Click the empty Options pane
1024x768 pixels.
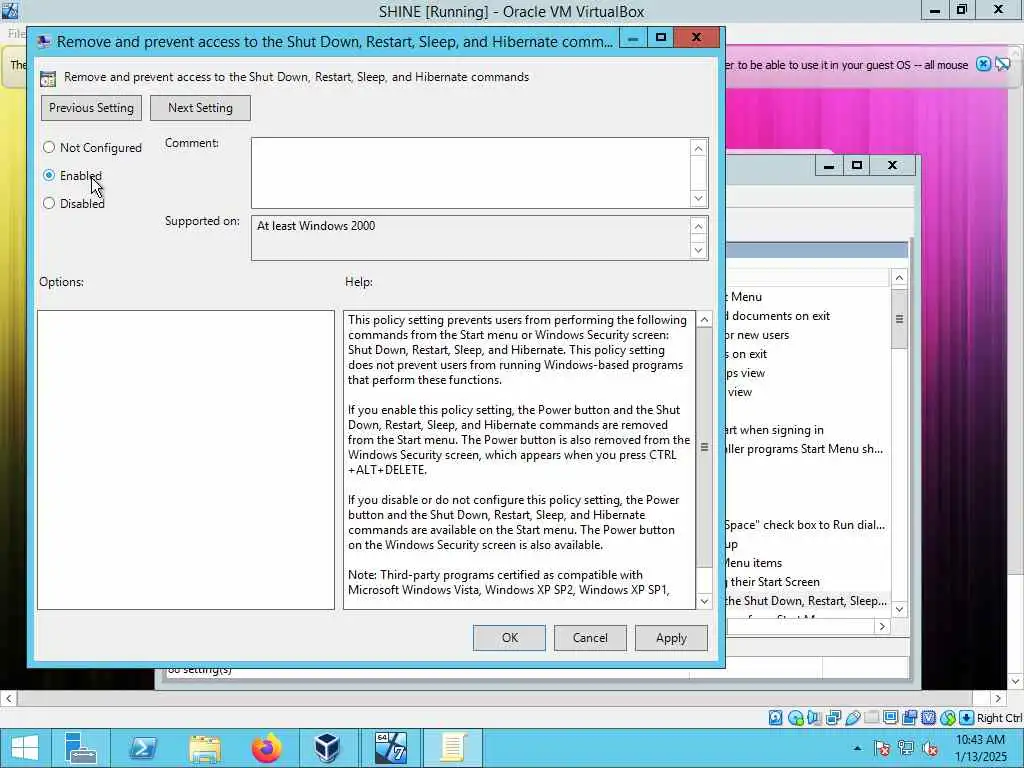[186, 460]
